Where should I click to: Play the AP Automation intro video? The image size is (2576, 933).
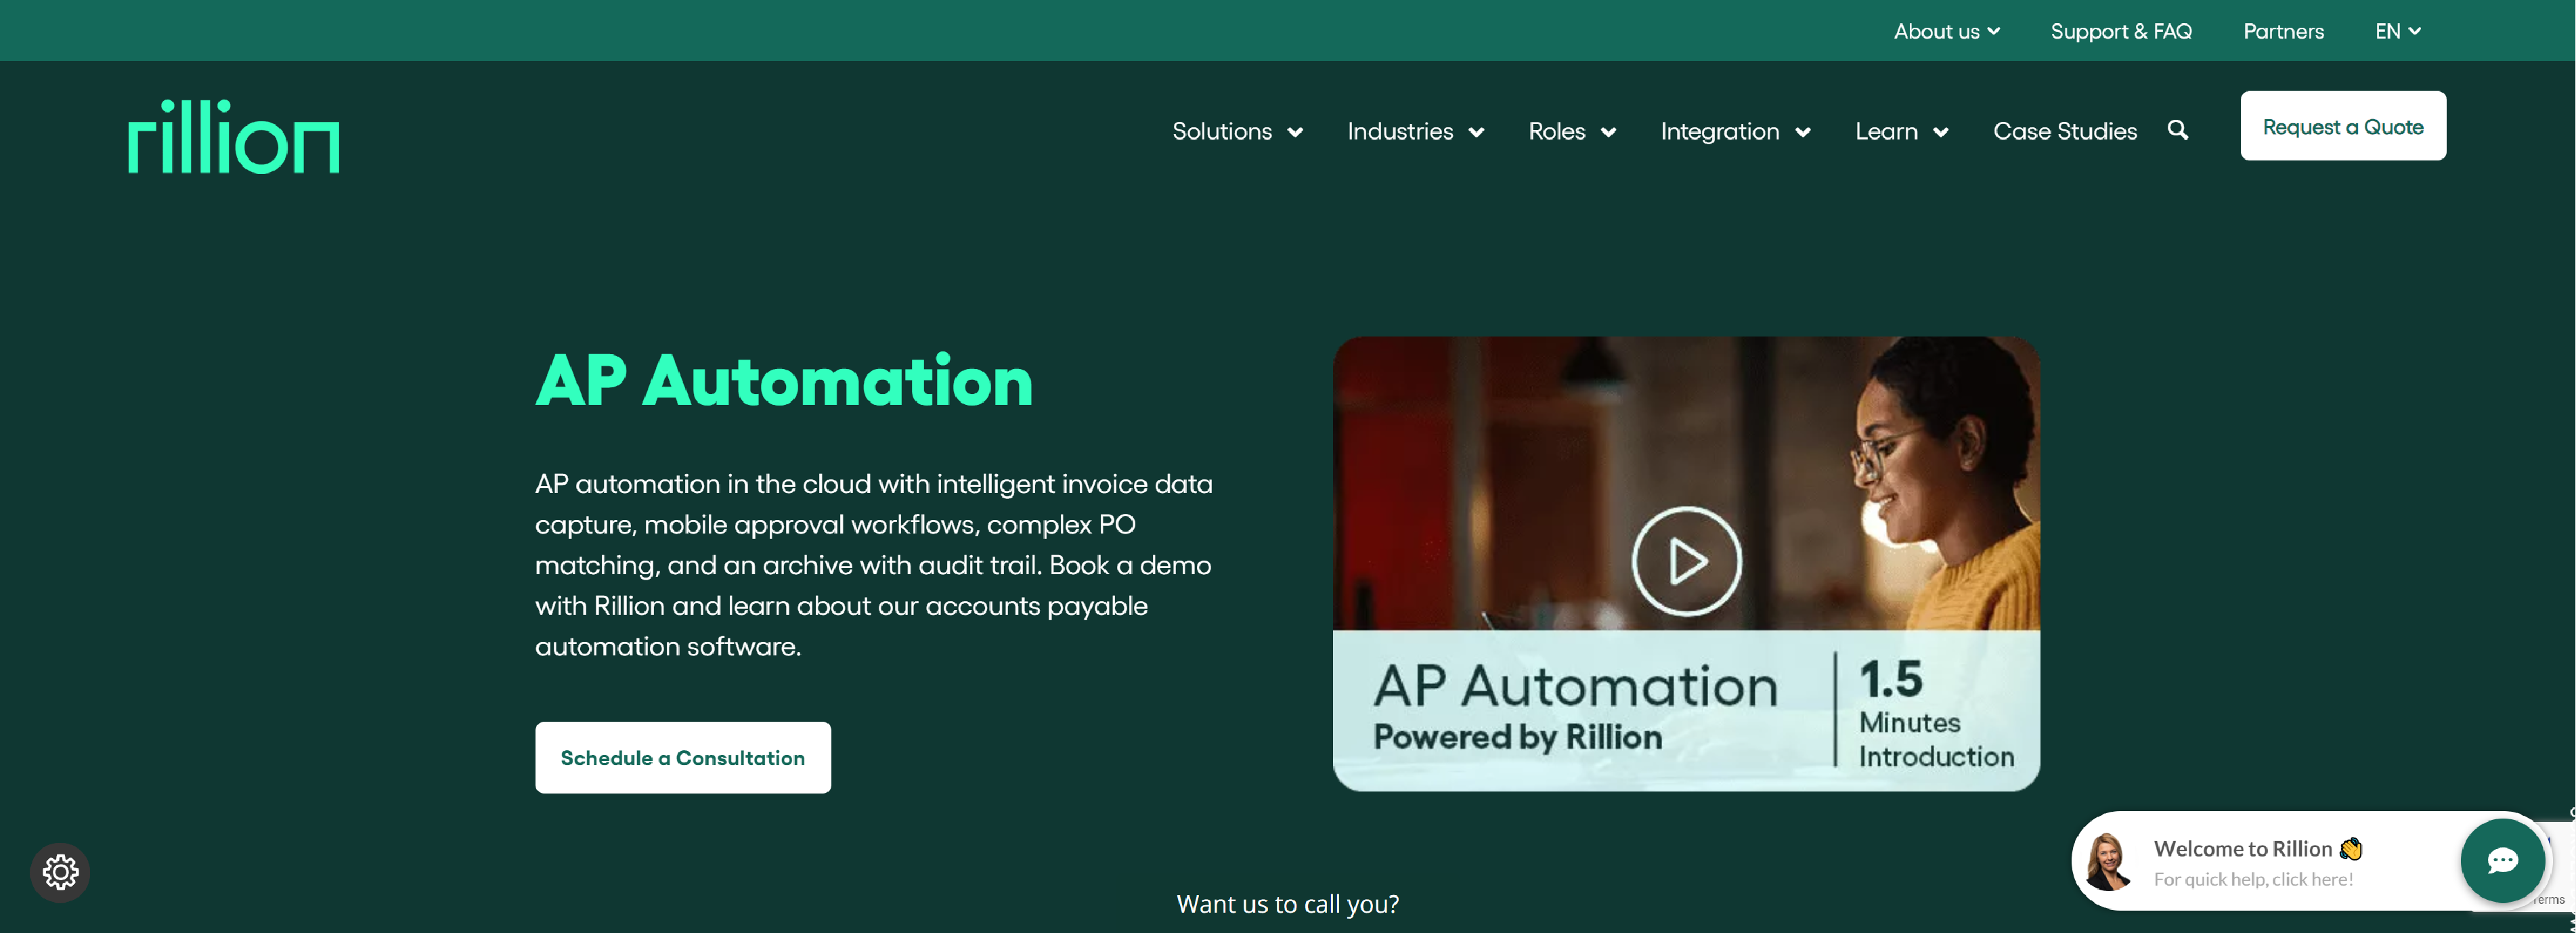point(1686,561)
